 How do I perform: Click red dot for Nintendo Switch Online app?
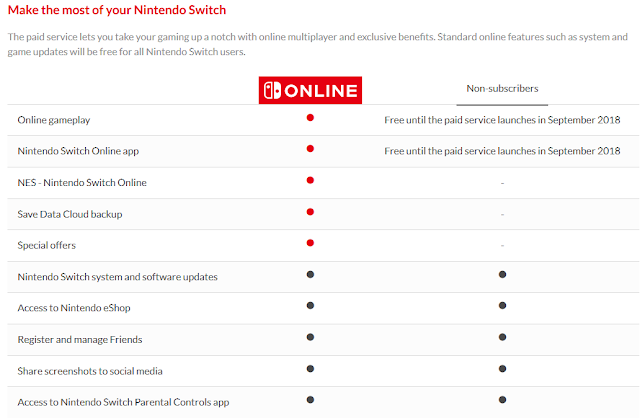click(310, 149)
